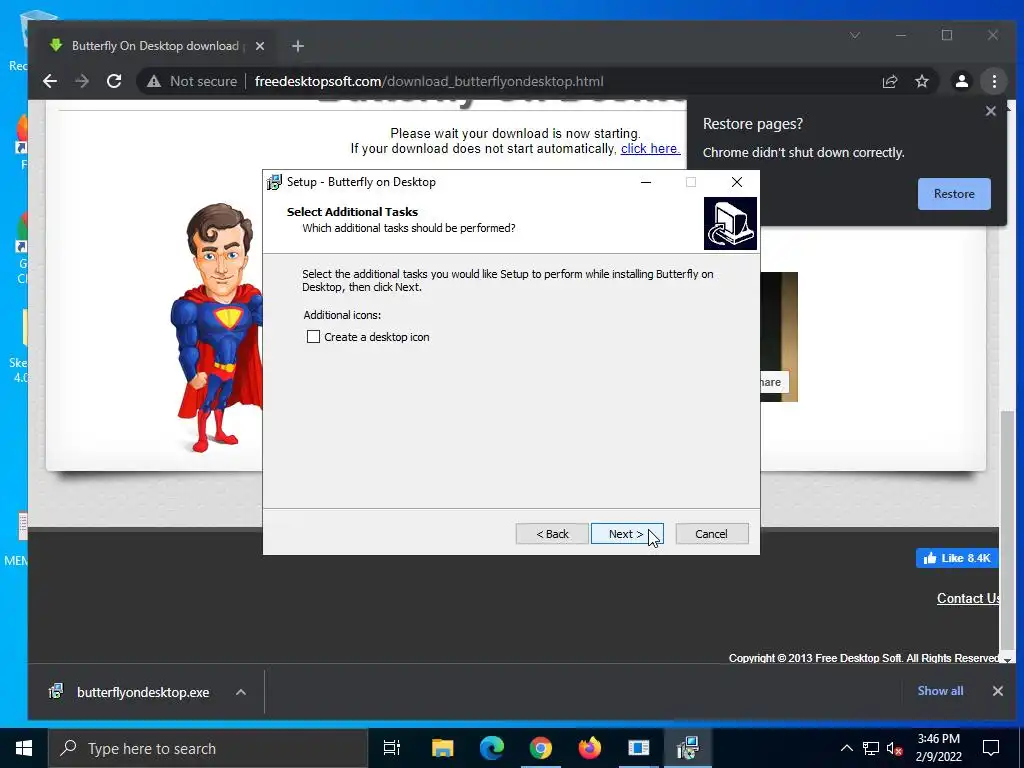The height and width of the screenshot is (768, 1024).
Task: Click the Chrome forward arrow
Action: pos(82,81)
